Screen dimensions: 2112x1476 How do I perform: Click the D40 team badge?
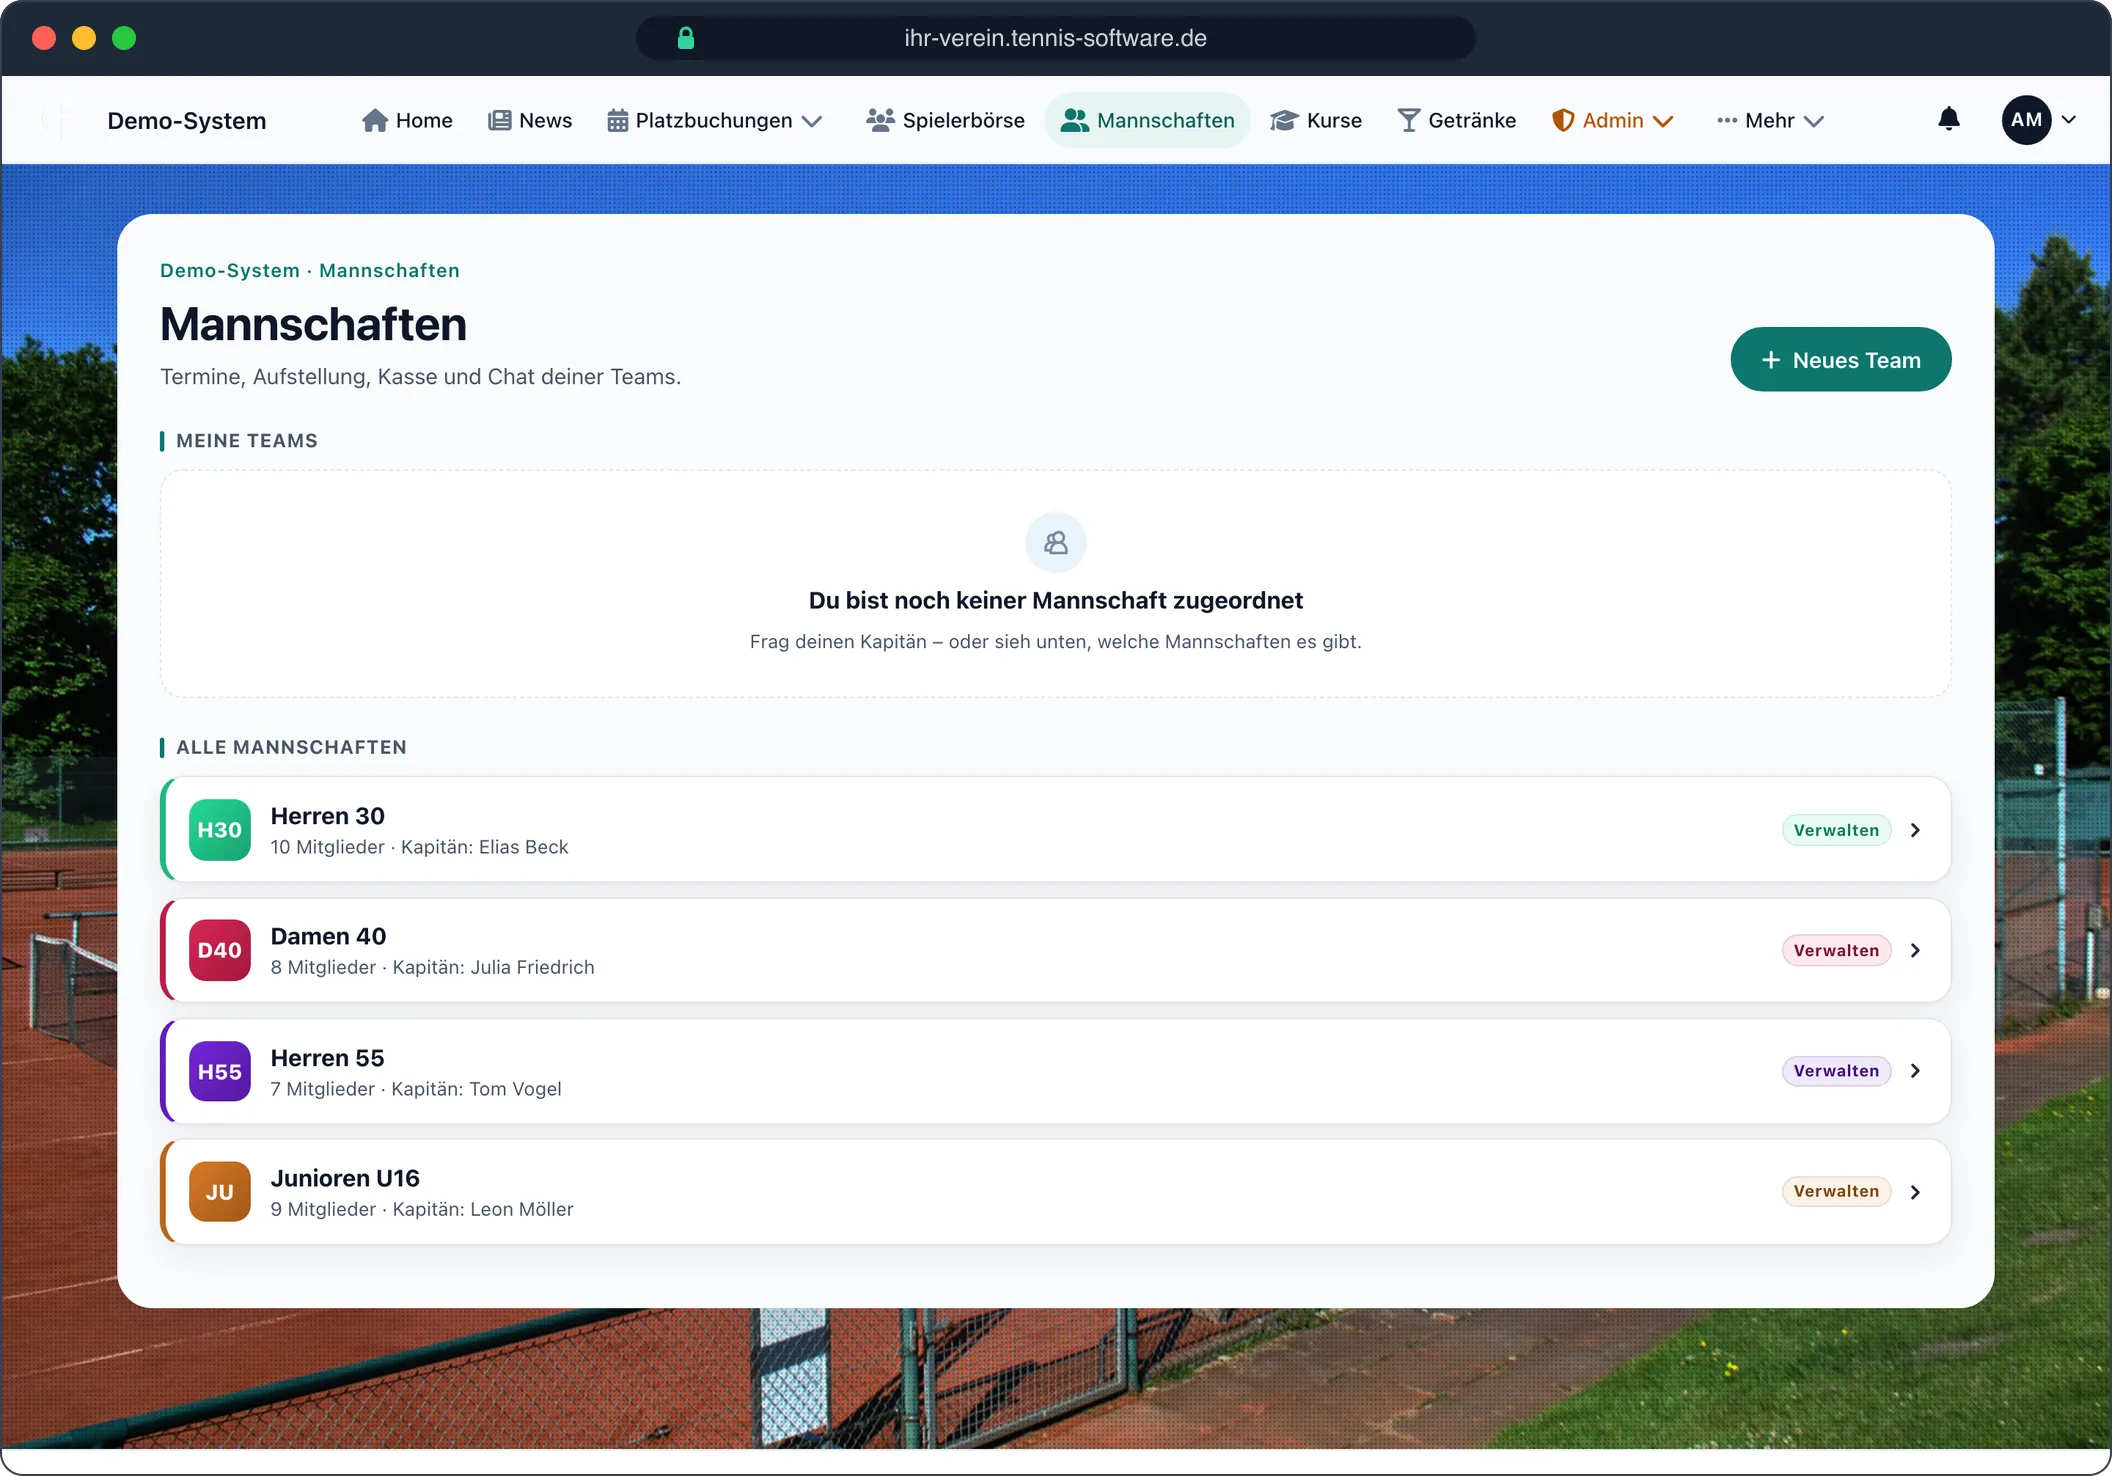click(219, 950)
